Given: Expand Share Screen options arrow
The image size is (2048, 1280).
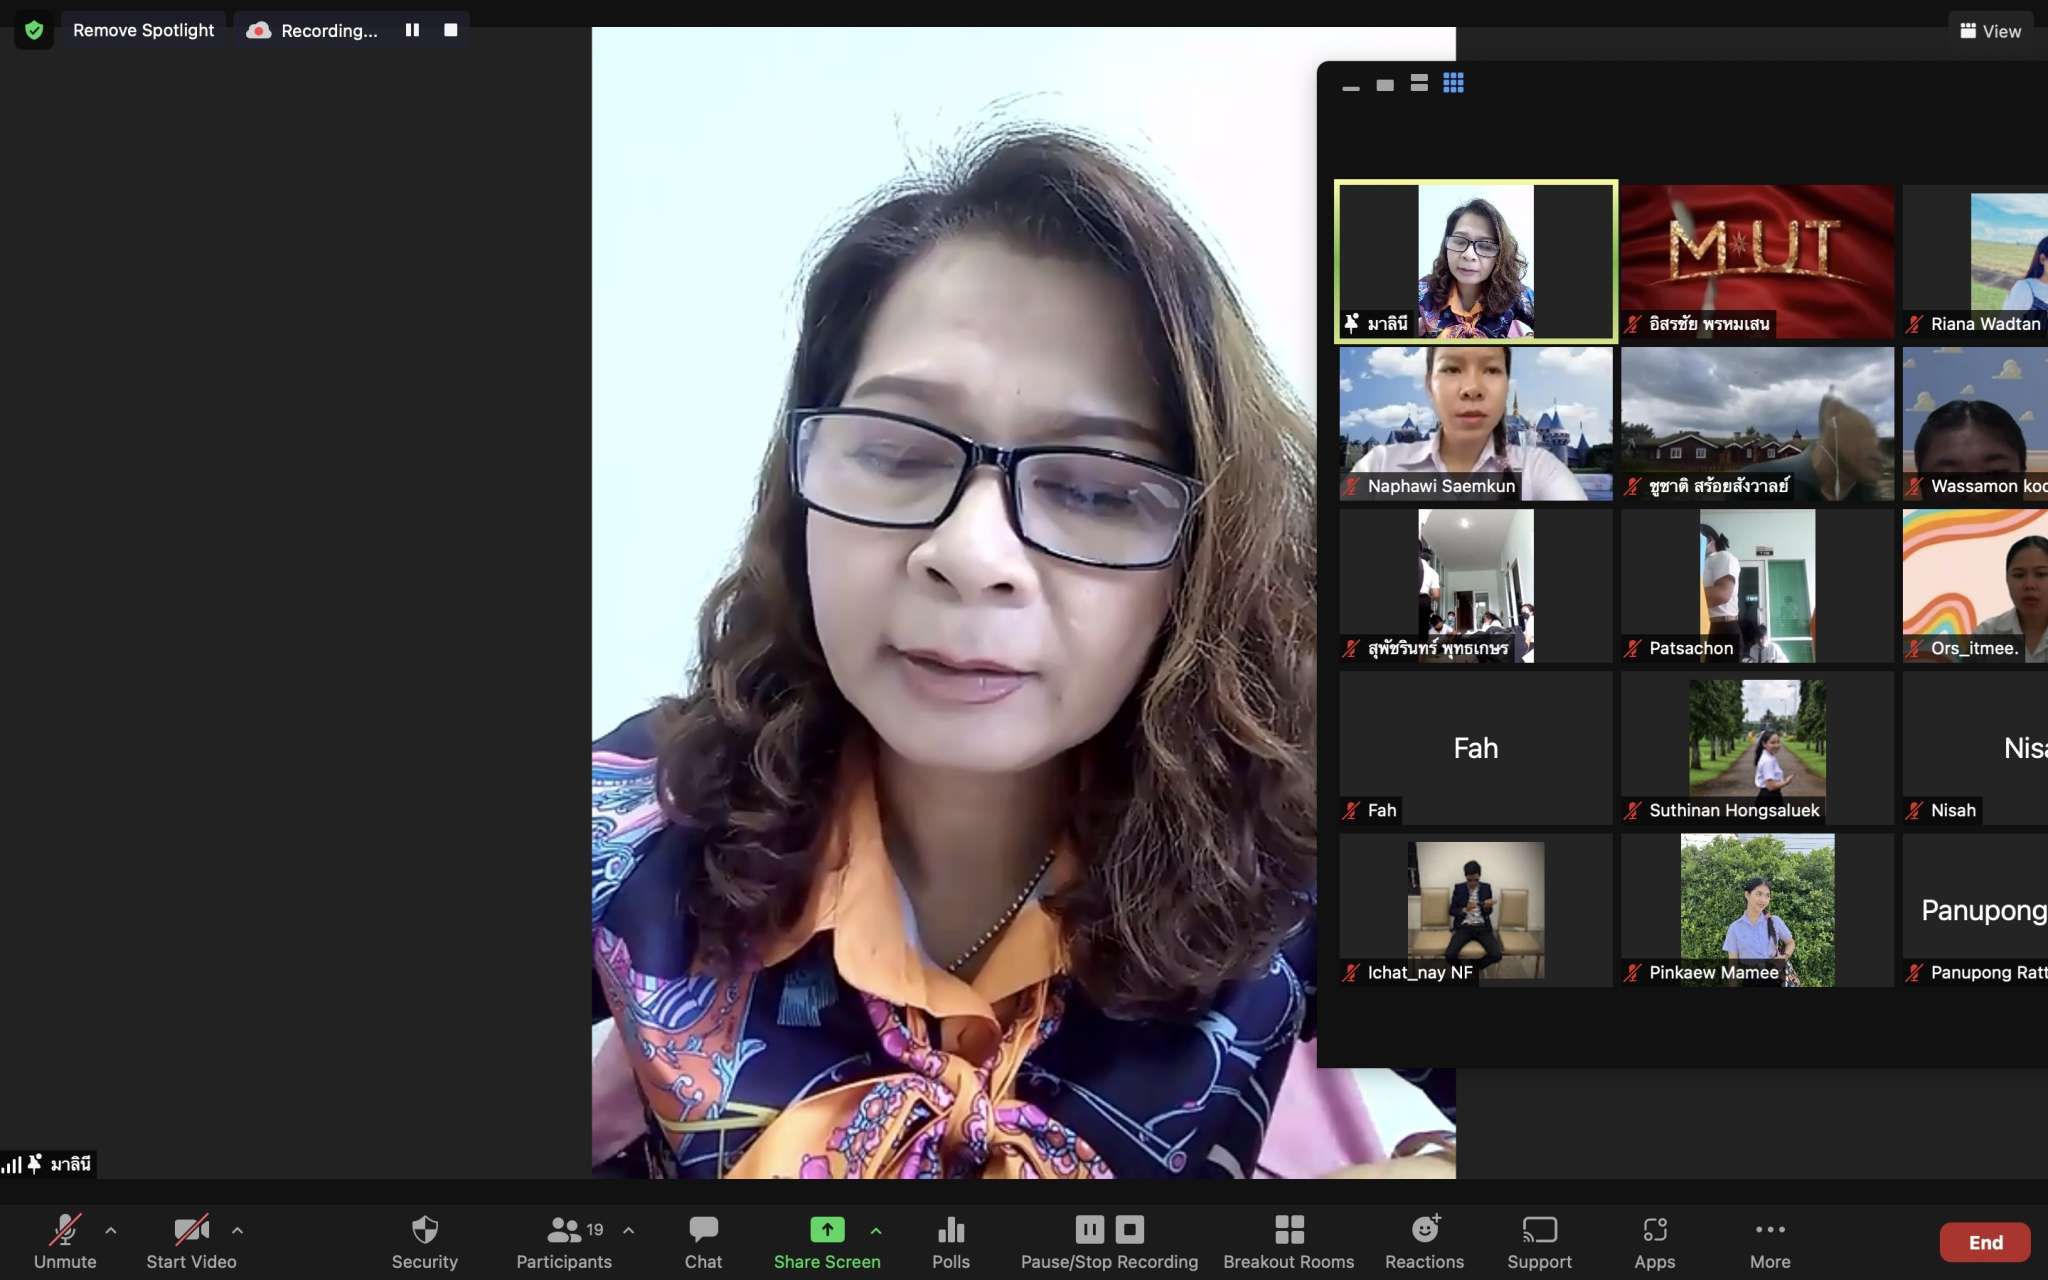Looking at the screenshot, I should [x=876, y=1230].
